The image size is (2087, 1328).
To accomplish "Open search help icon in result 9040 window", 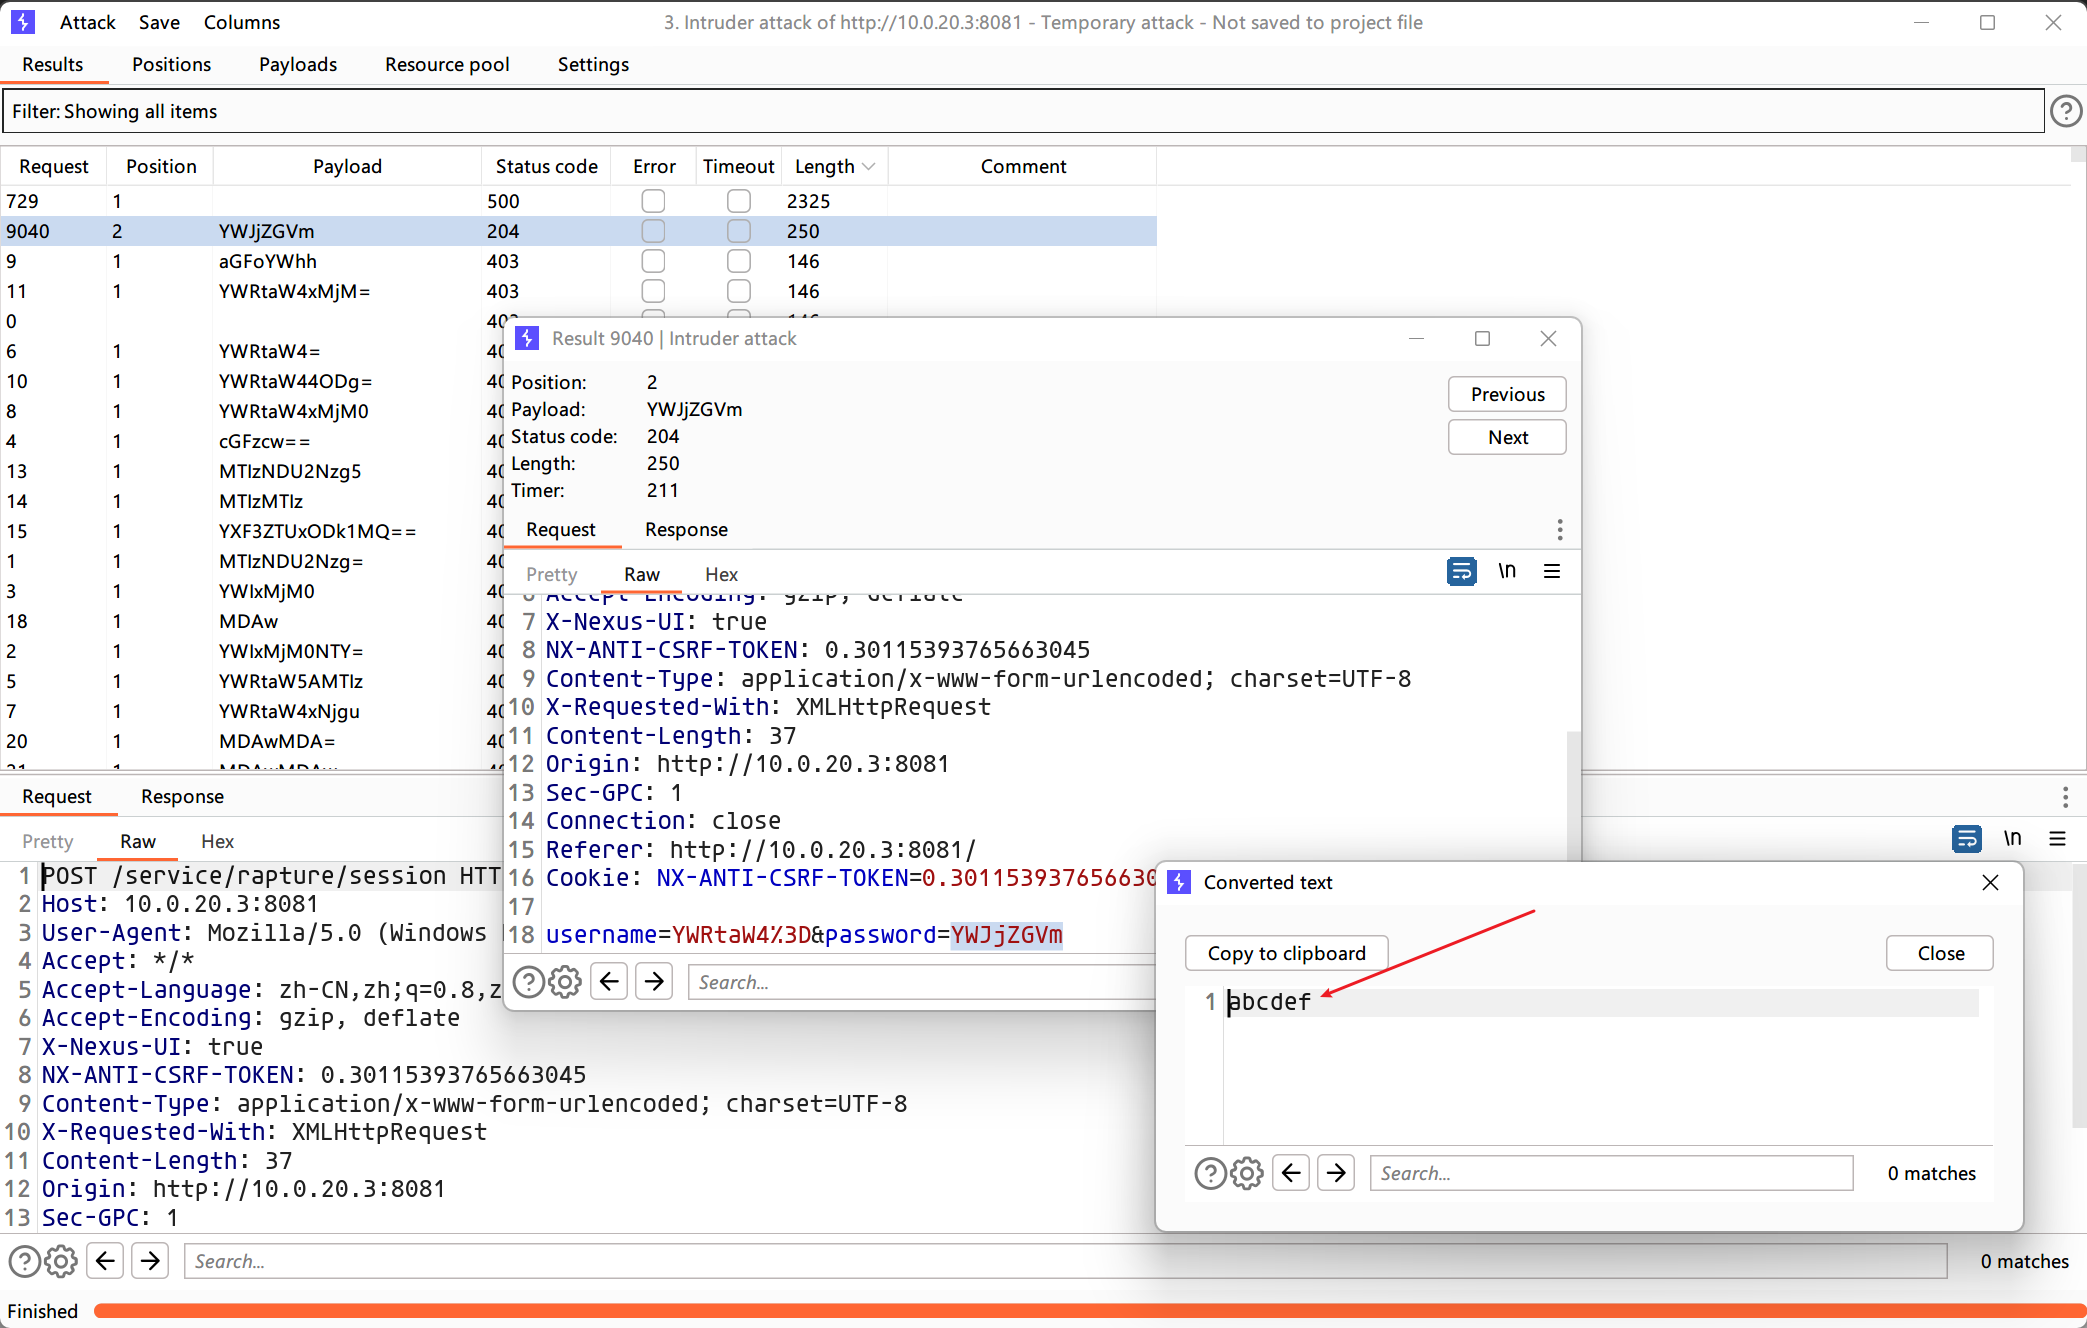I will click(x=528, y=982).
